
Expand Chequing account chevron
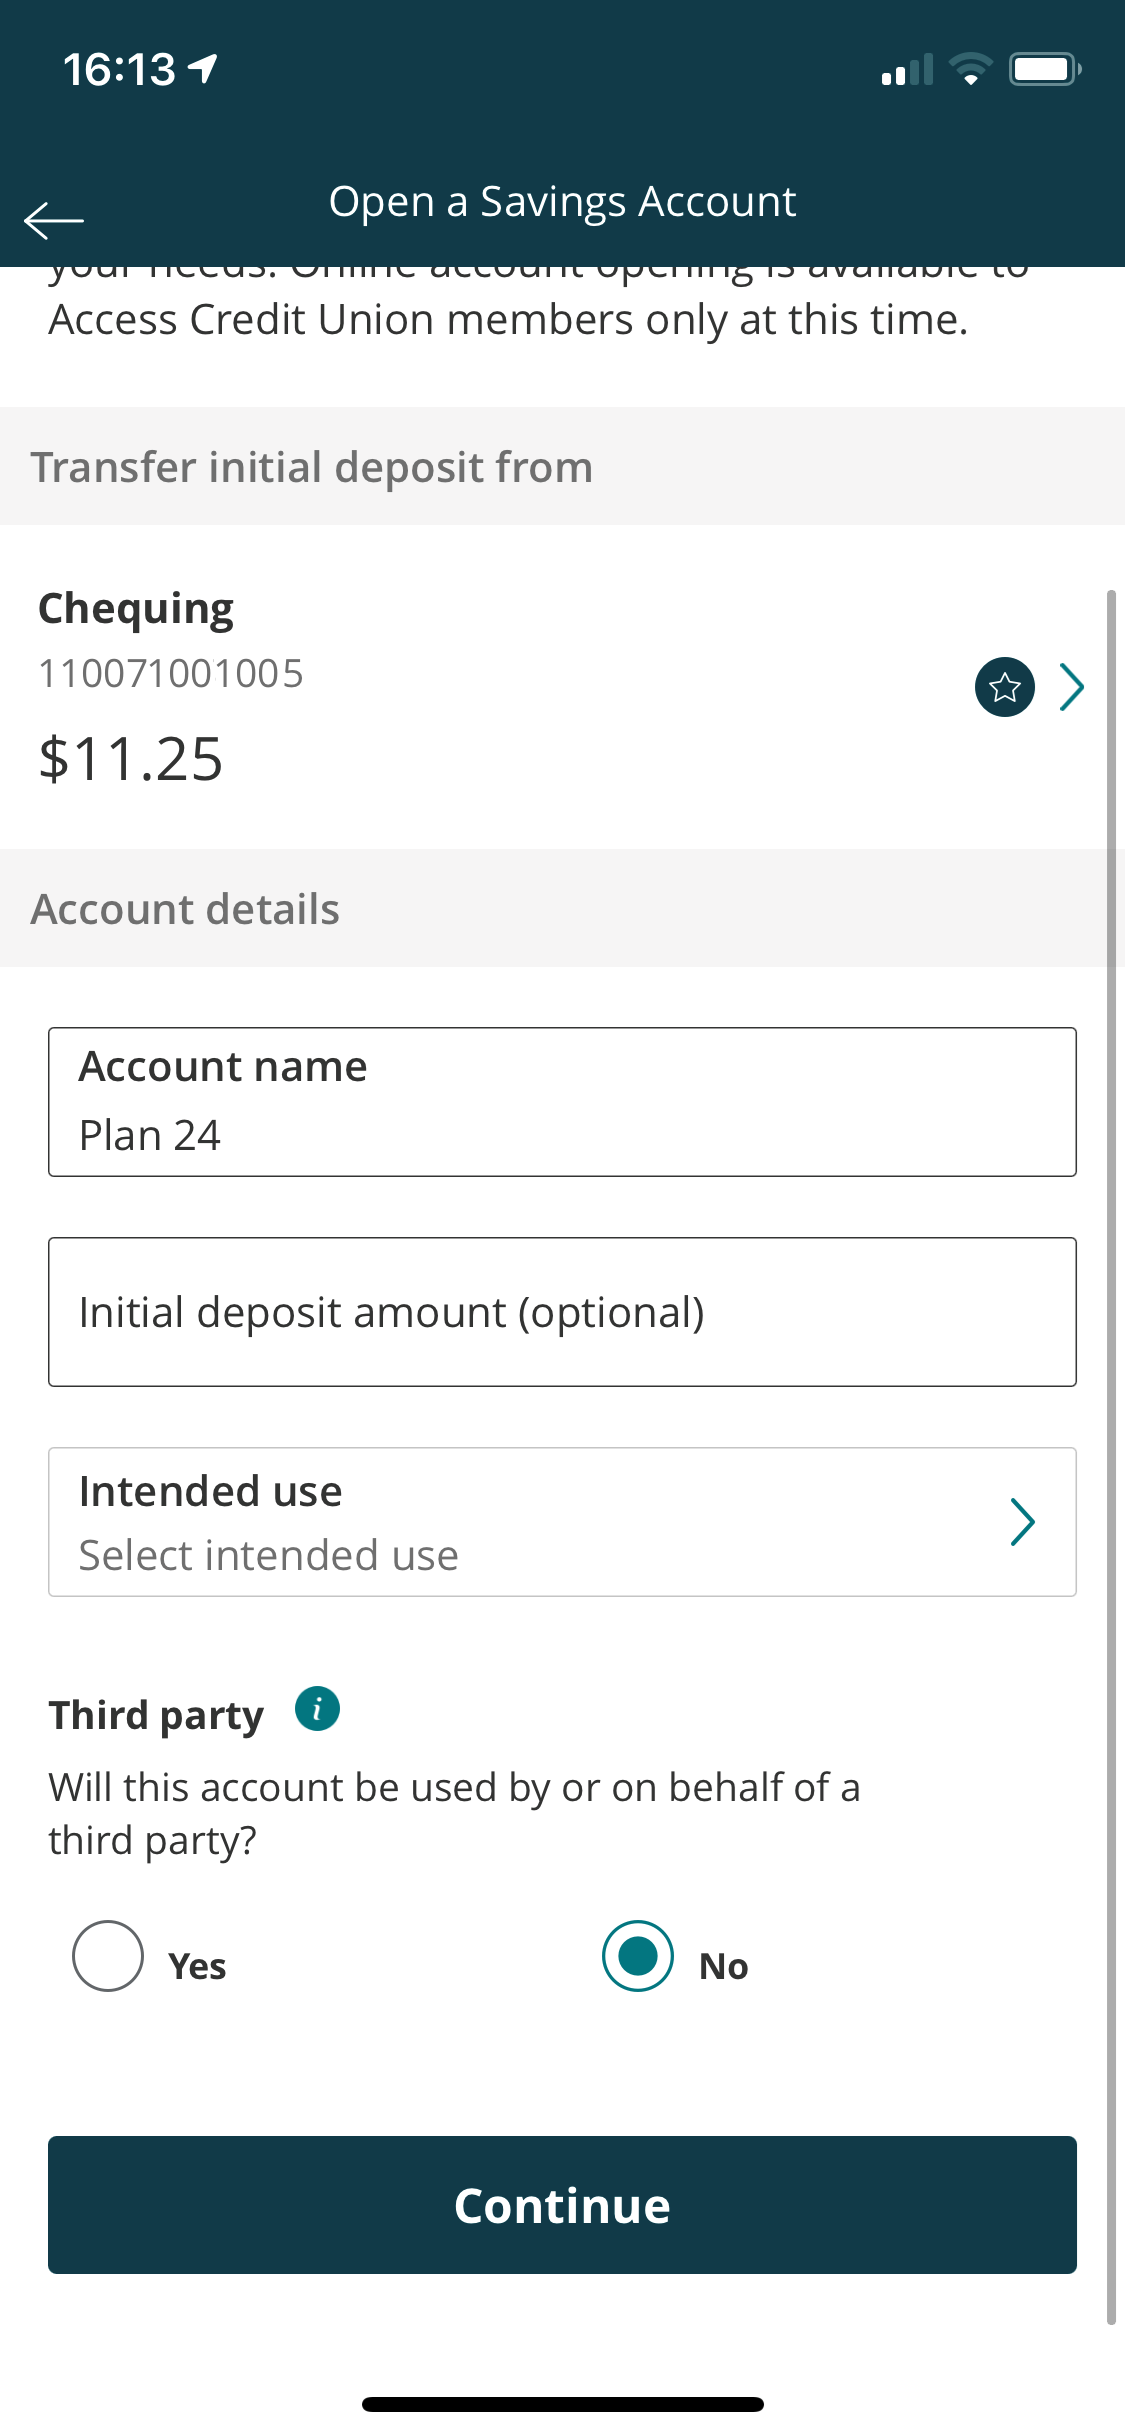pyautogui.click(x=1071, y=687)
